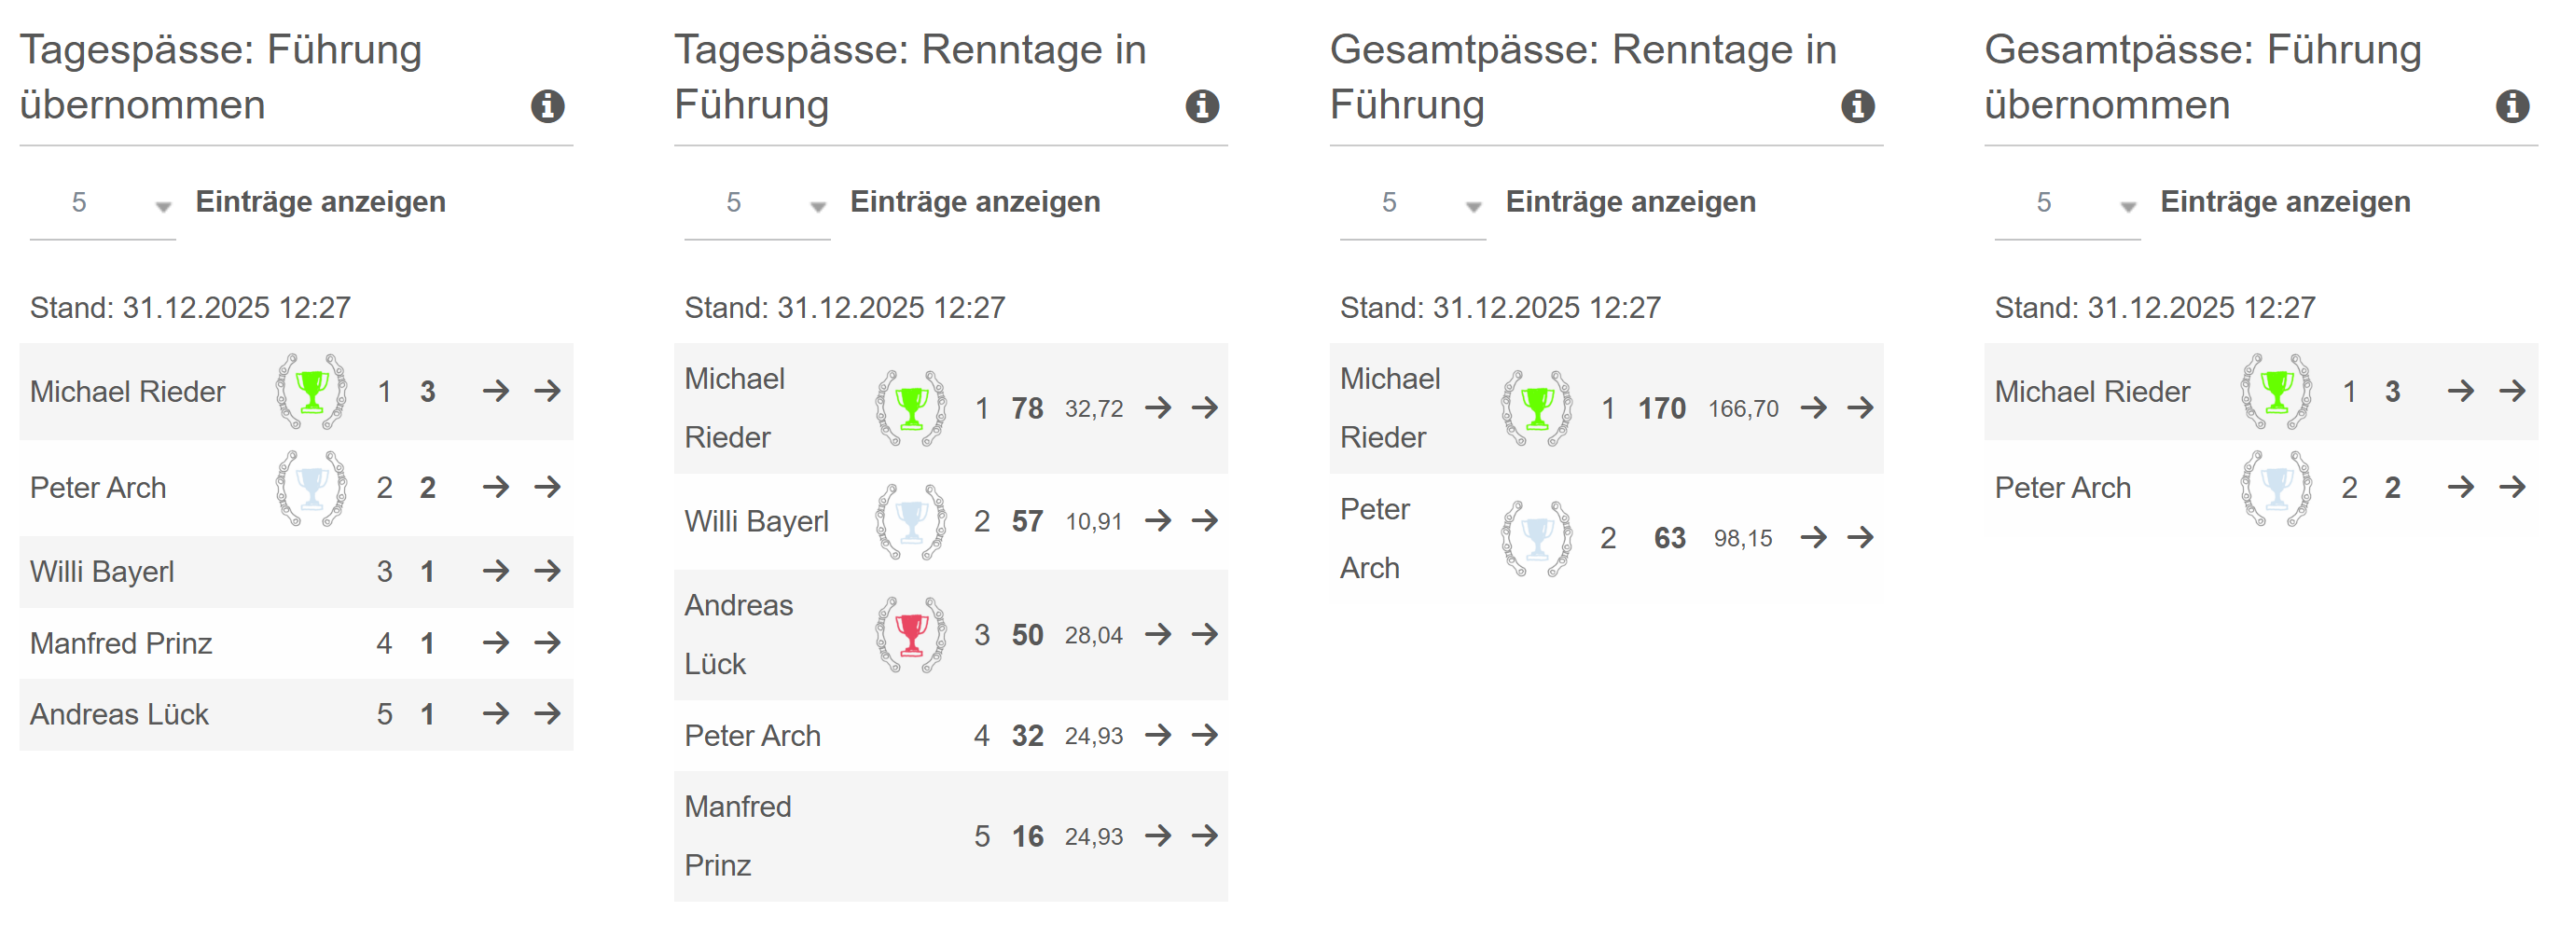
Task: Click first arrow in Peter Arch row with 98,15
Action: (x=1812, y=537)
